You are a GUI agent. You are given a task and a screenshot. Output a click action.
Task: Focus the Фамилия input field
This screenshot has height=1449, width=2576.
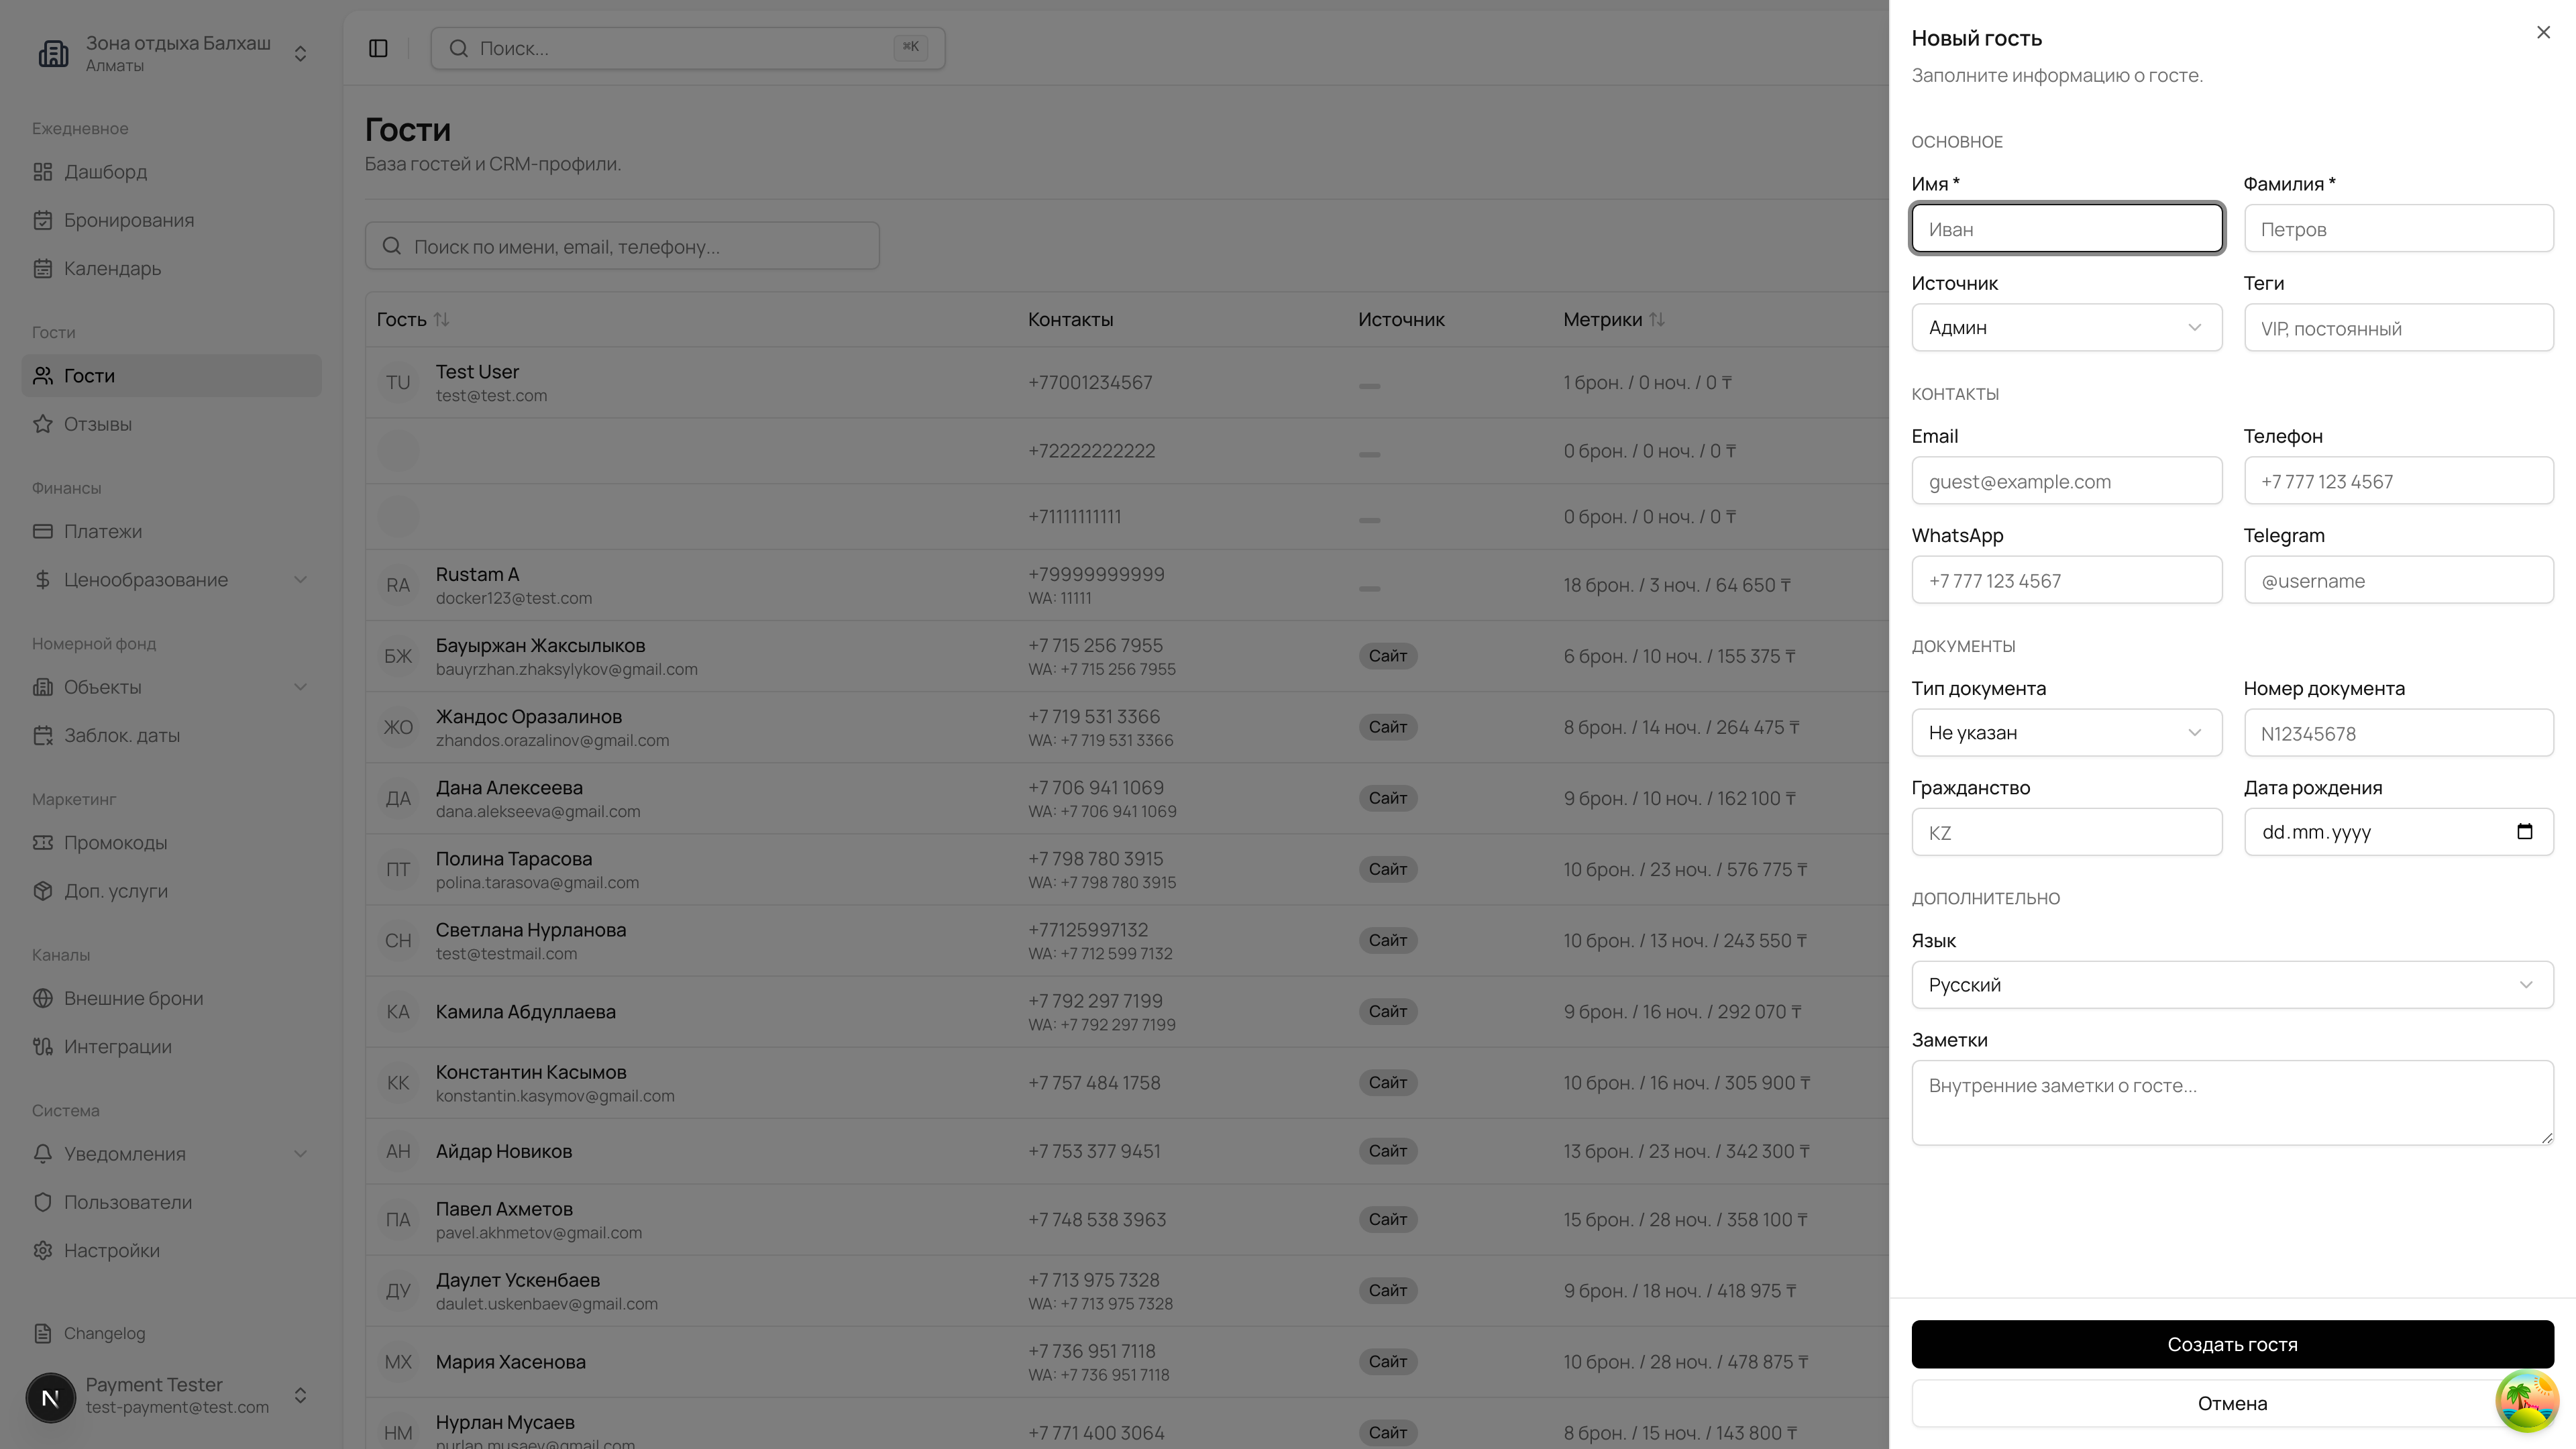pyautogui.click(x=2398, y=229)
